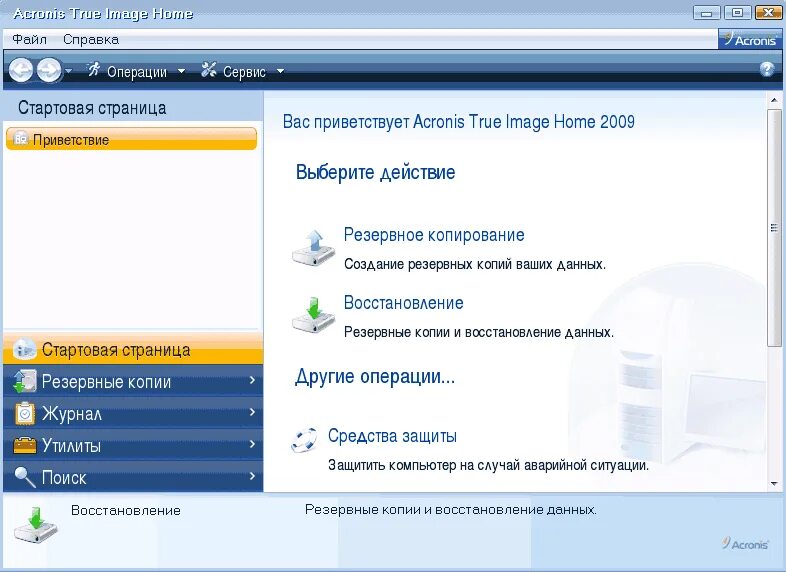Click the Восстановление link in main pane
The height and width of the screenshot is (572, 786).
click(404, 303)
